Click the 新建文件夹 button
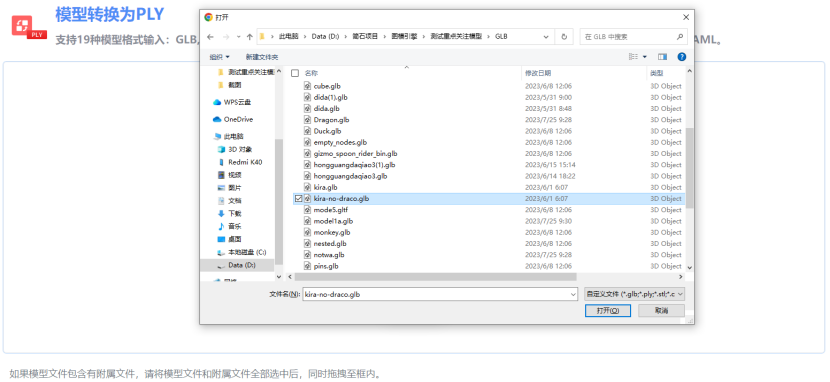This screenshot has height=382, width=830. click(x=262, y=57)
